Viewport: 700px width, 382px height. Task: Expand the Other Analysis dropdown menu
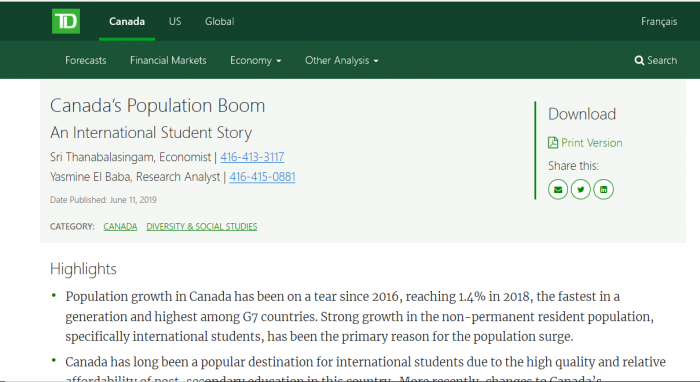click(342, 60)
